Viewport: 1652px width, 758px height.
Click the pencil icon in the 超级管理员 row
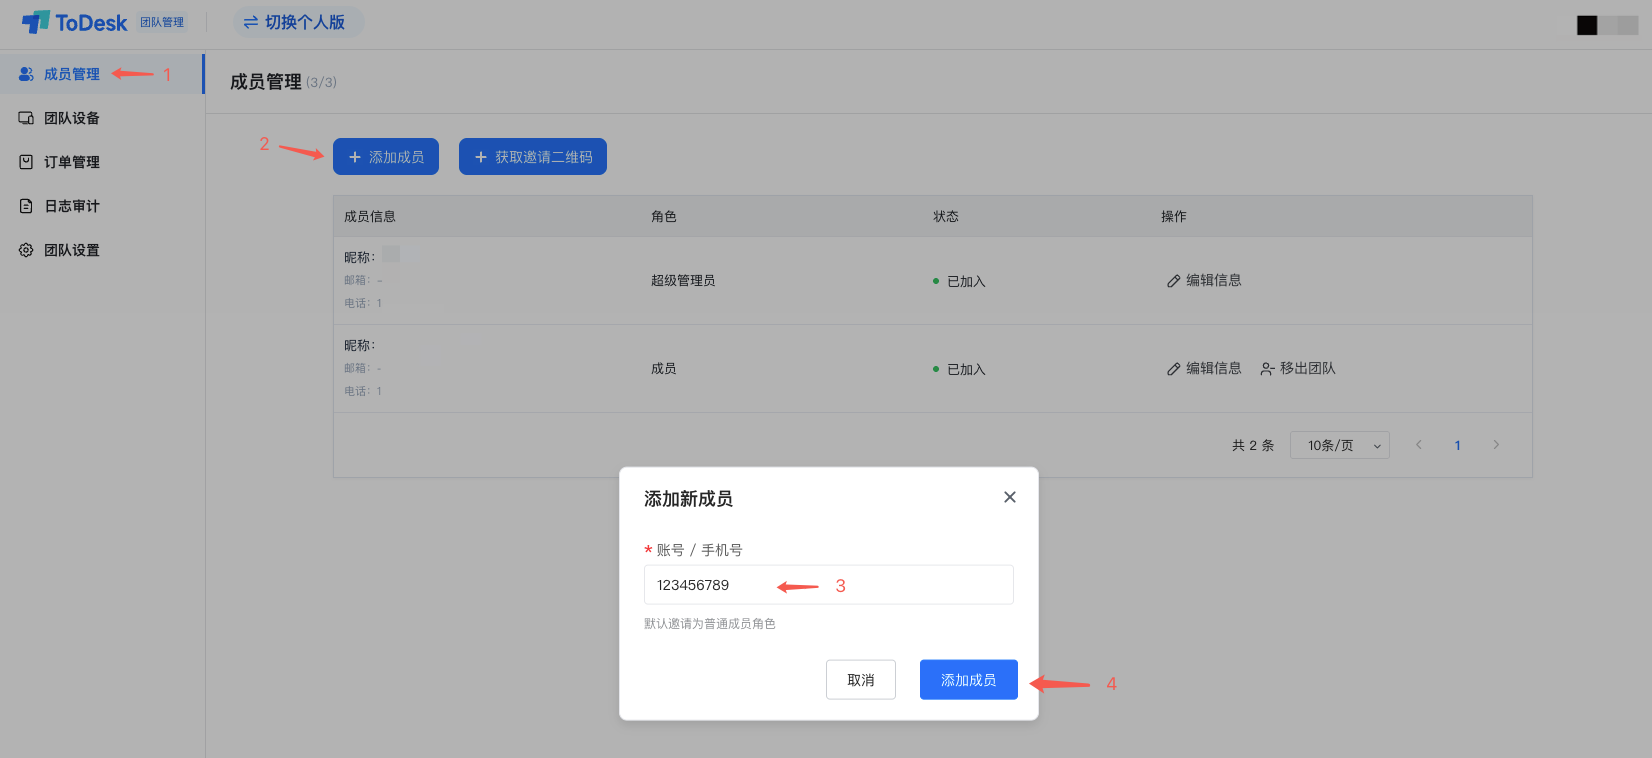(x=1173, y=281)
